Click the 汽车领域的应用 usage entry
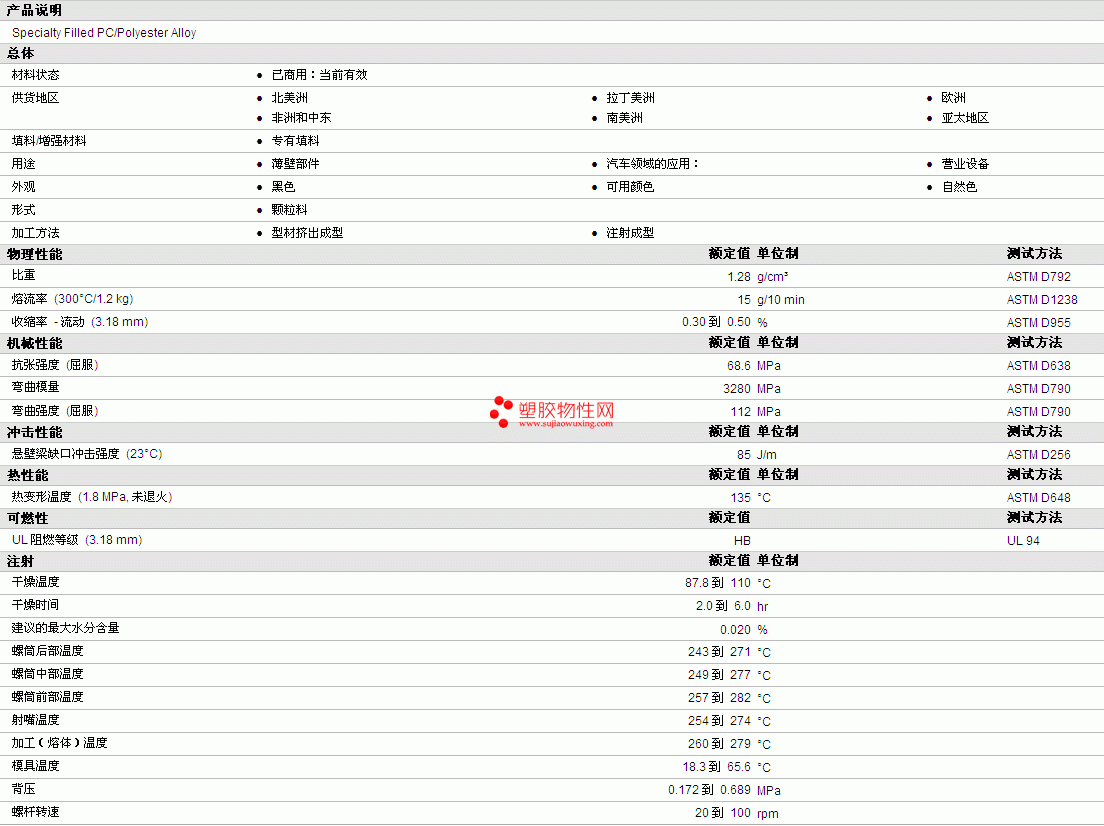 click(x=653, y=163)
